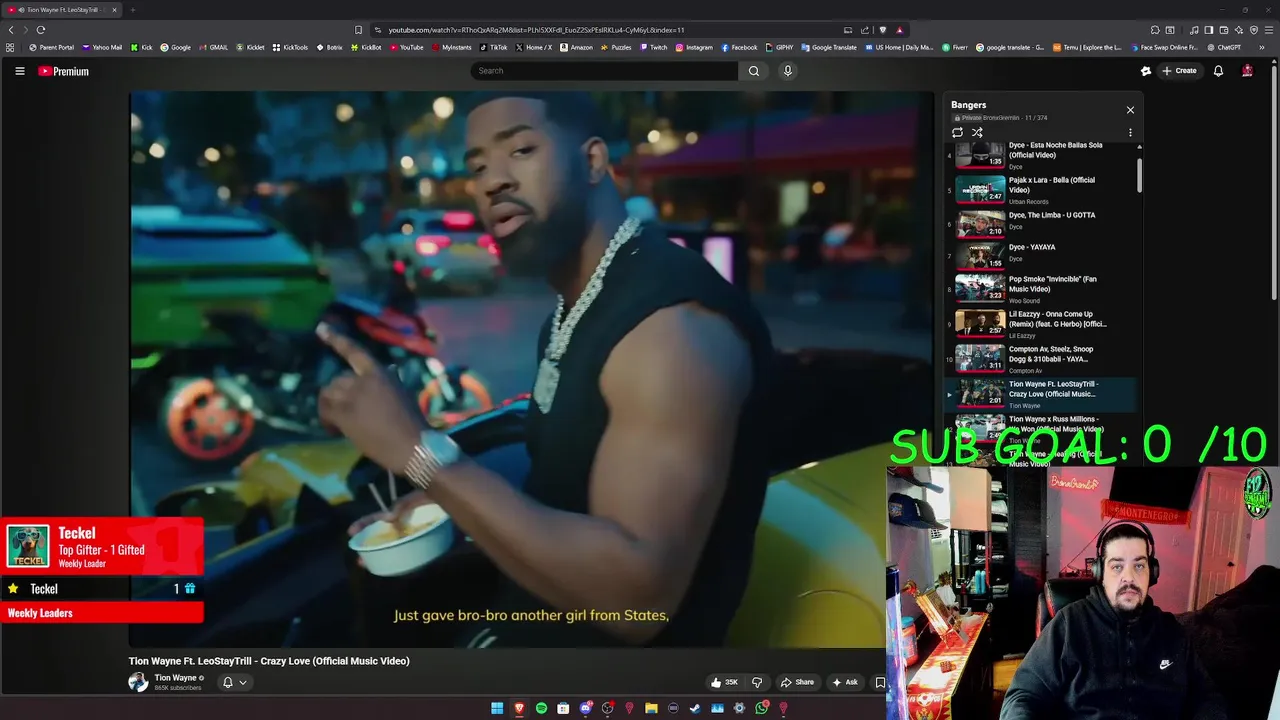Open Brave Rewards triangle icon
Screen dimensions: 1280x720
click(900, 30)
